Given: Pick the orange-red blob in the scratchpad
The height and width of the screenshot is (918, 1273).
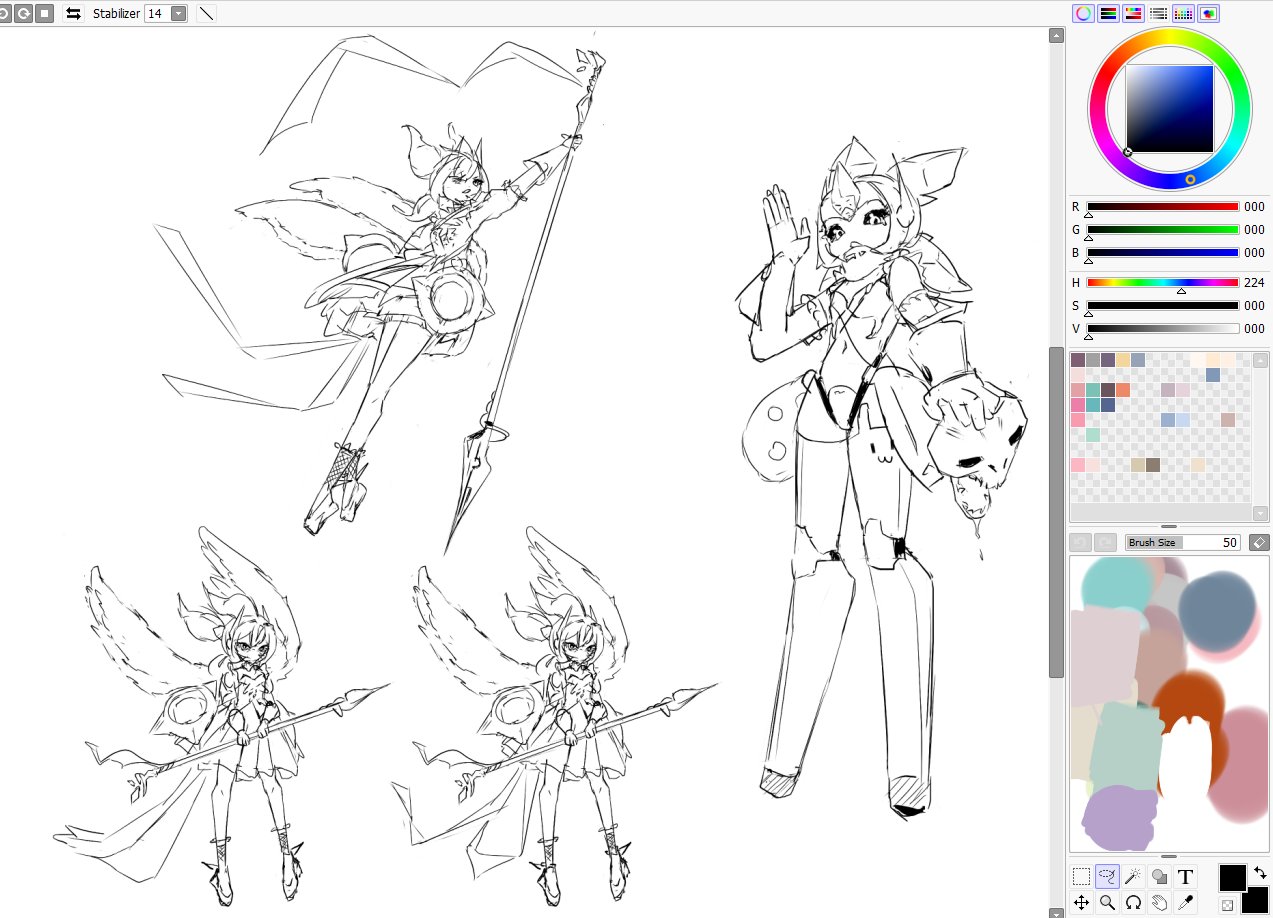Looking at the screenshot, I should tap(1190, 700).
